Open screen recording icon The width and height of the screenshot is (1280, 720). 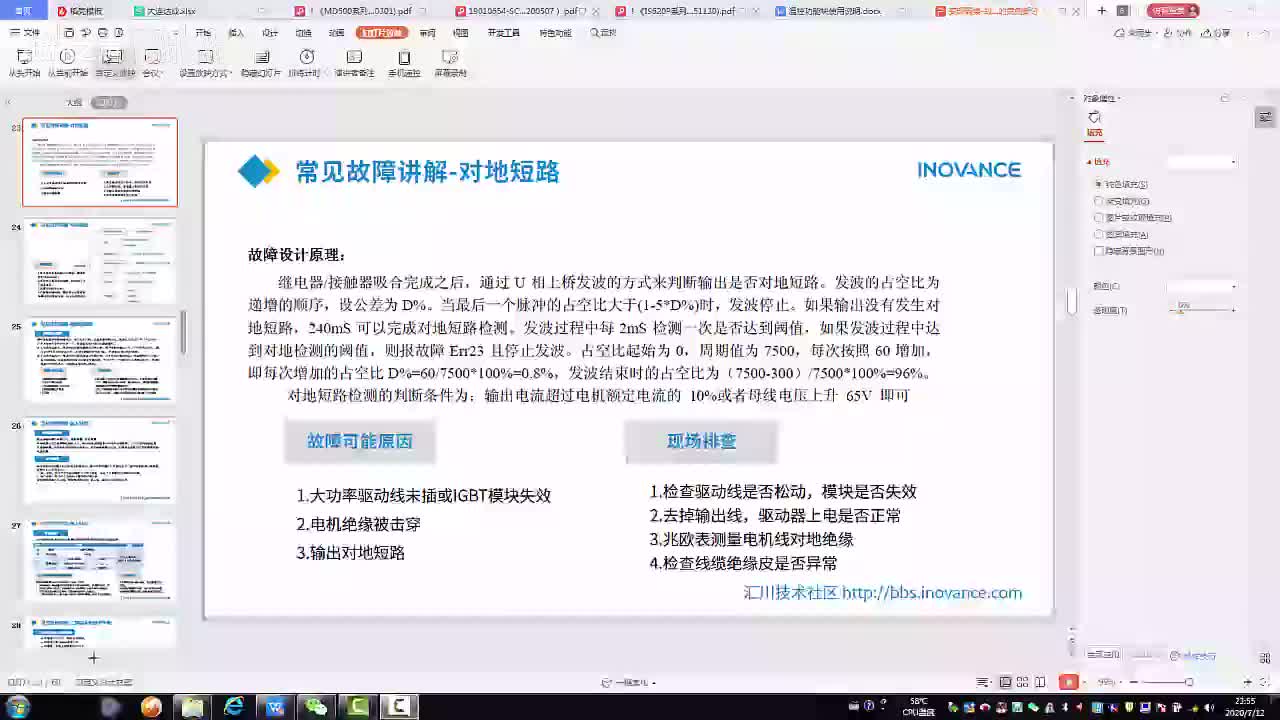point(450,57)
